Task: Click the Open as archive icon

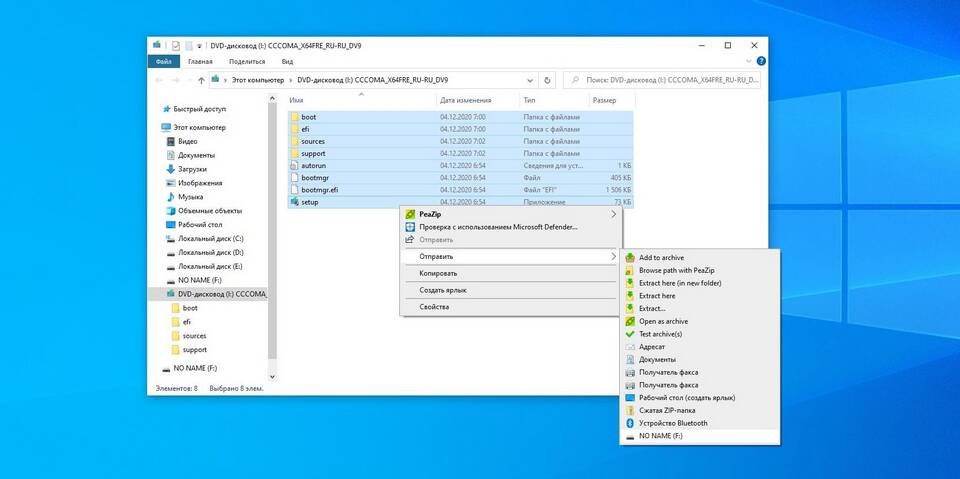Action: (630, 321)
